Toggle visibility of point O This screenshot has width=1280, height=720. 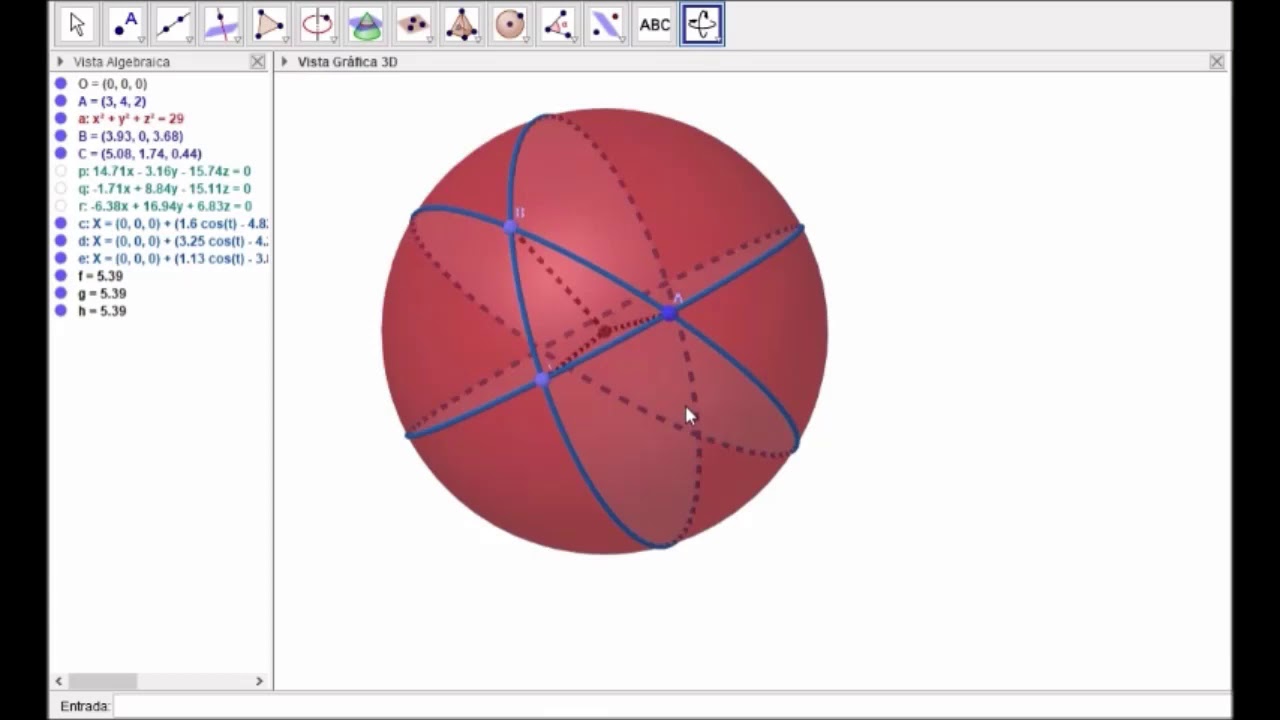61,84
